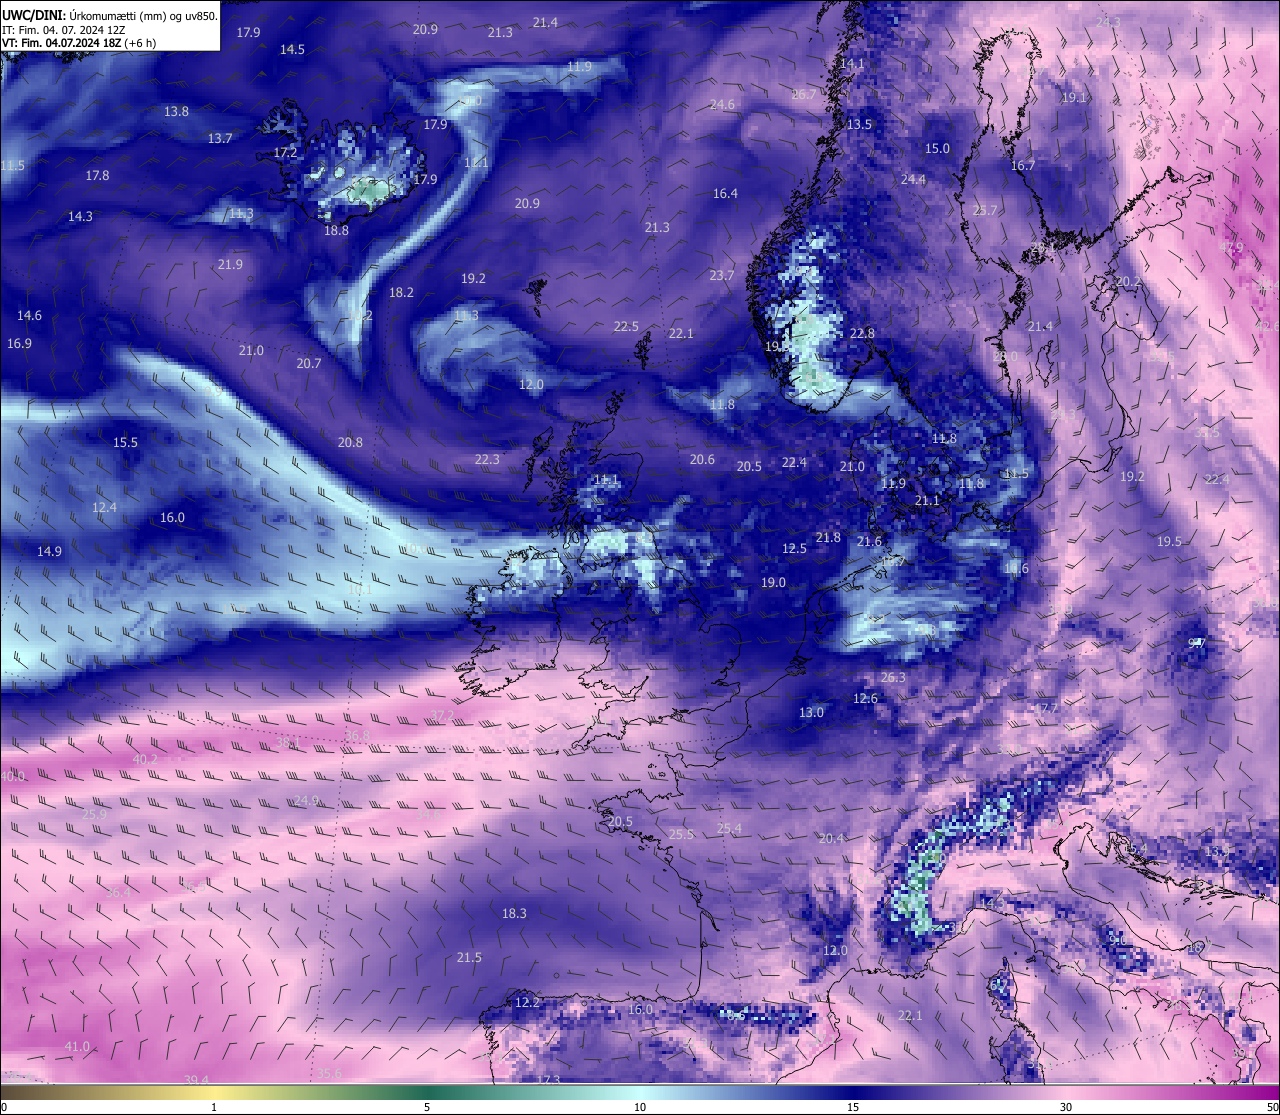
Task: Select the 14.6 value near left edge
Action: pyautogui.click(x=29, y=316)
